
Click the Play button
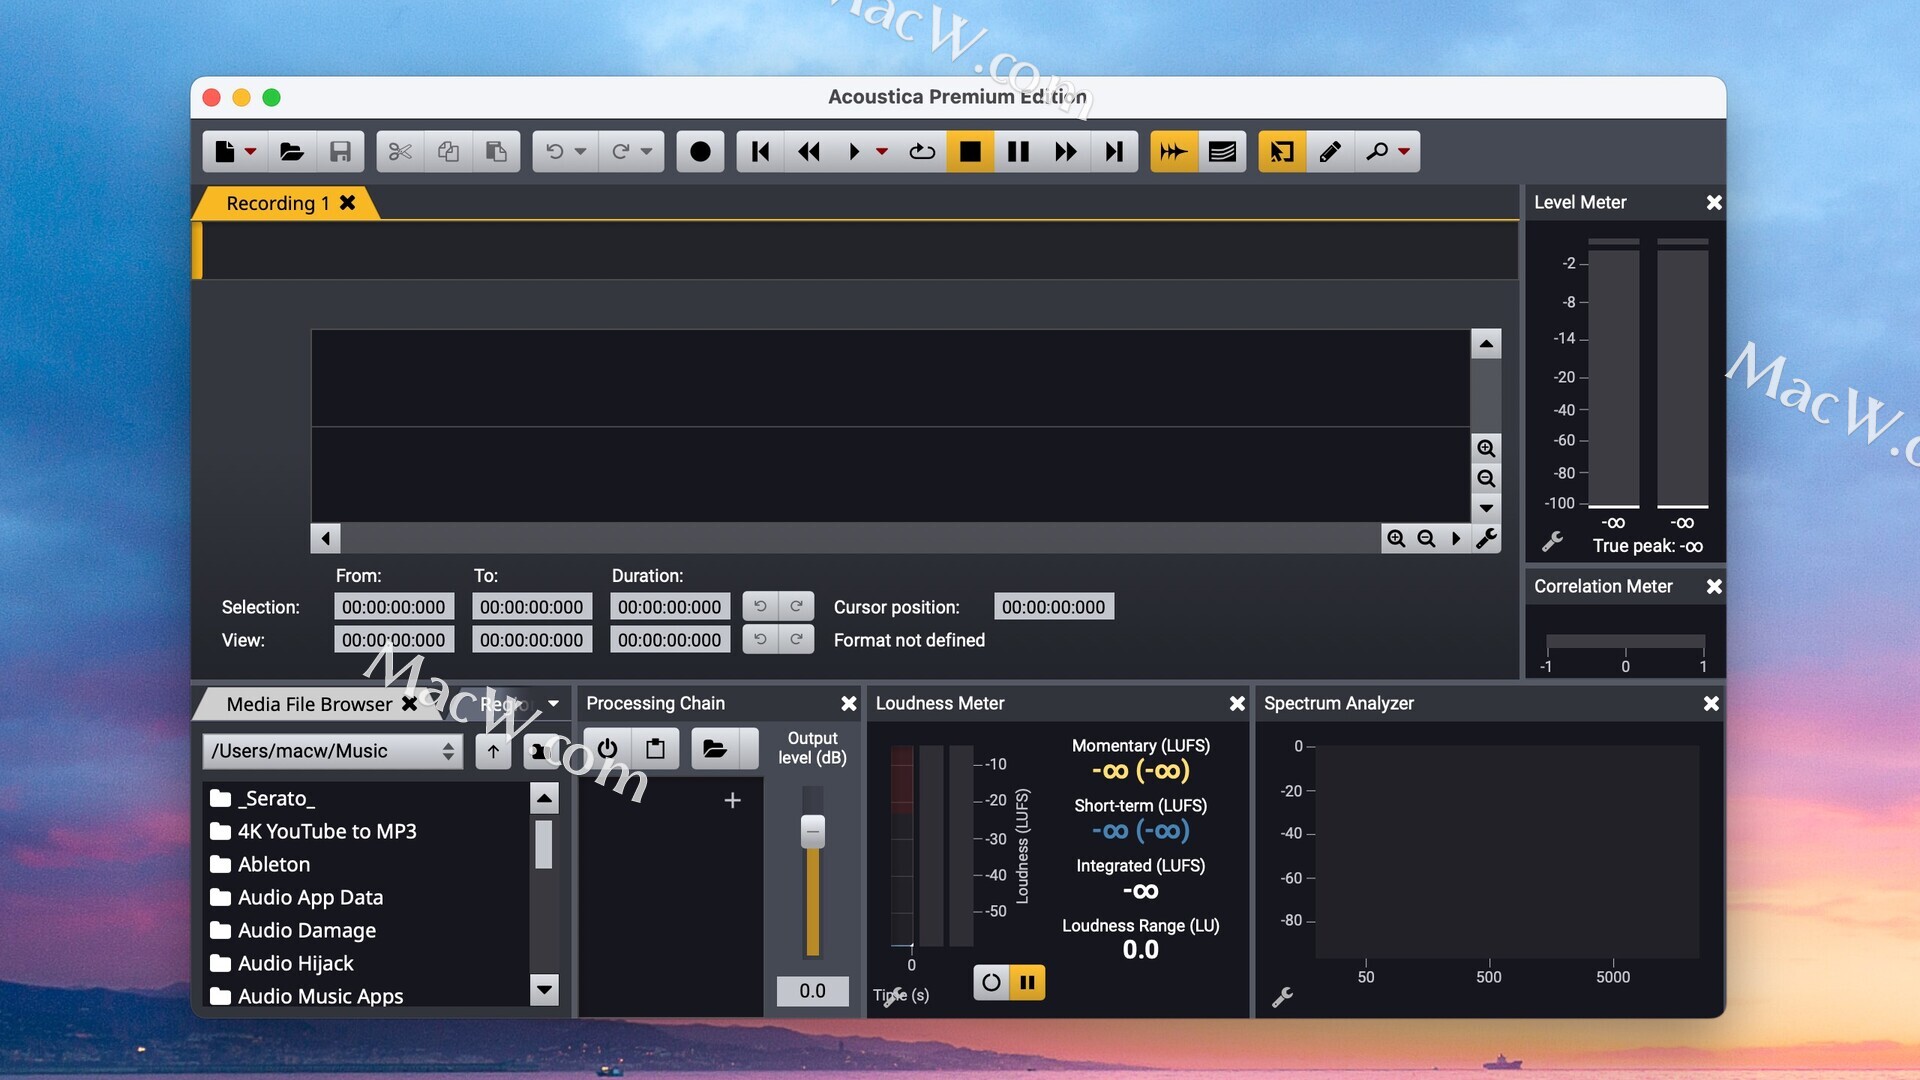pos(854,152)
